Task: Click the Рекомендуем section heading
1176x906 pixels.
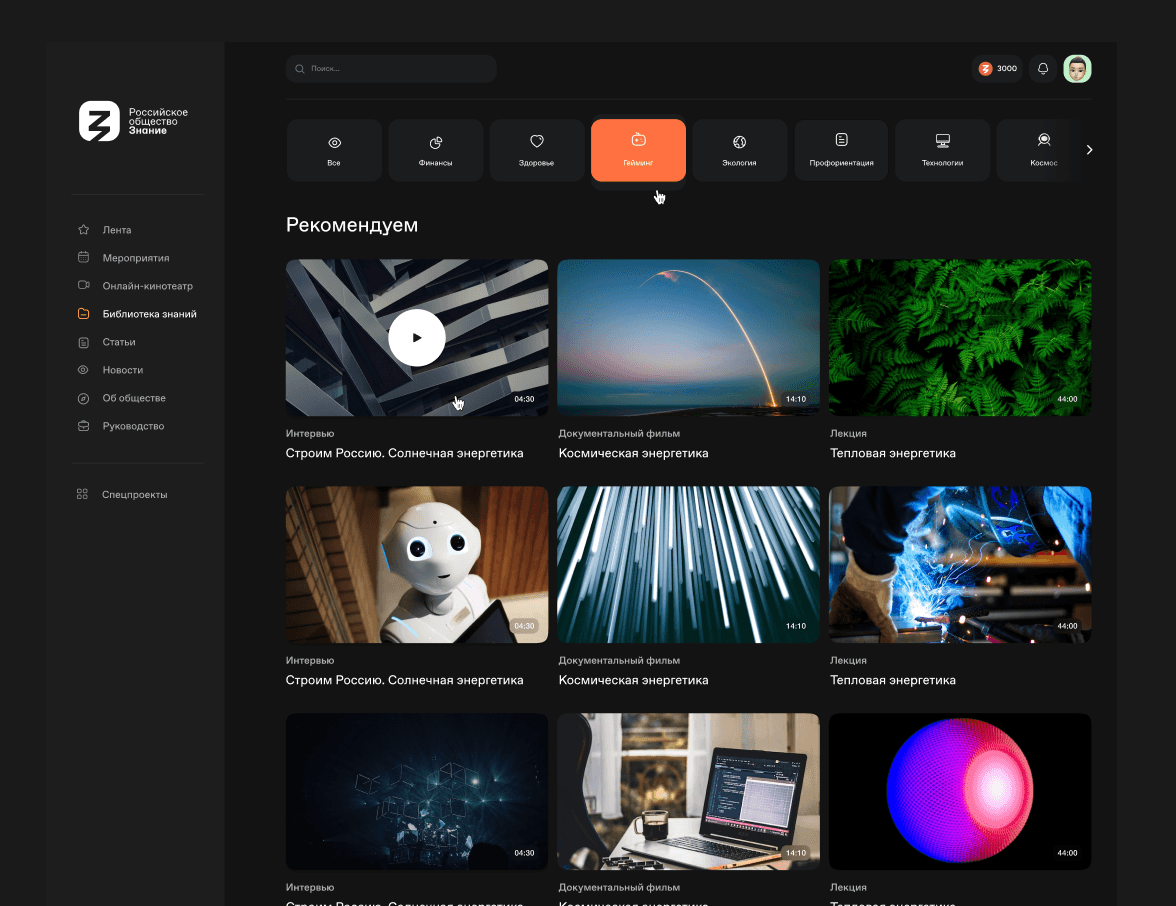Action: coord(352,225)
